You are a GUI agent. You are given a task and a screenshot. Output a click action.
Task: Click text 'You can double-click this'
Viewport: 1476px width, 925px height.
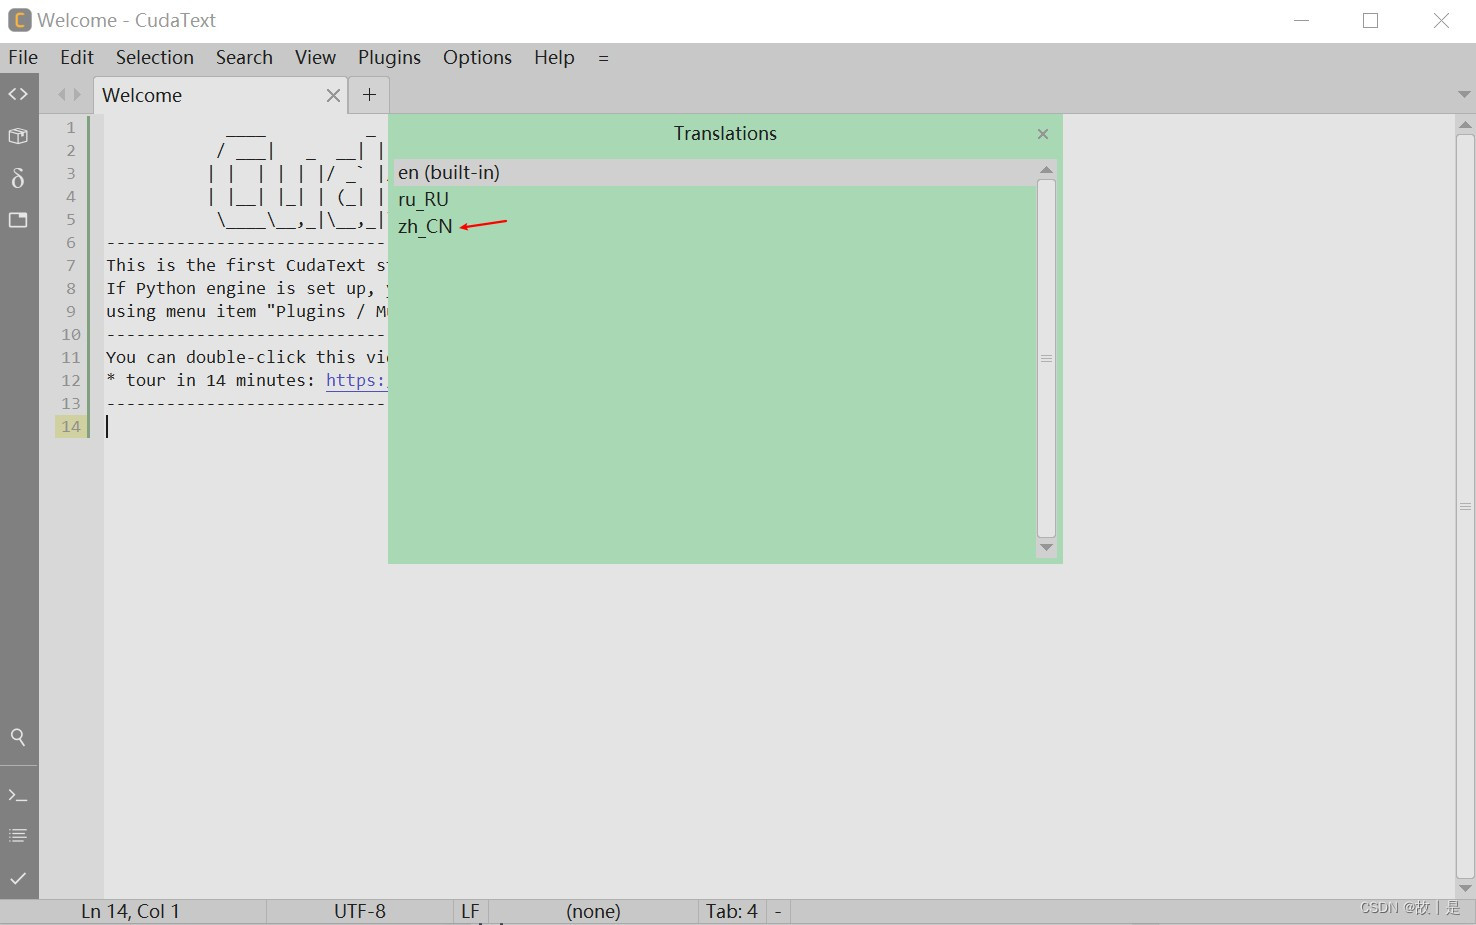click(231, 357)
